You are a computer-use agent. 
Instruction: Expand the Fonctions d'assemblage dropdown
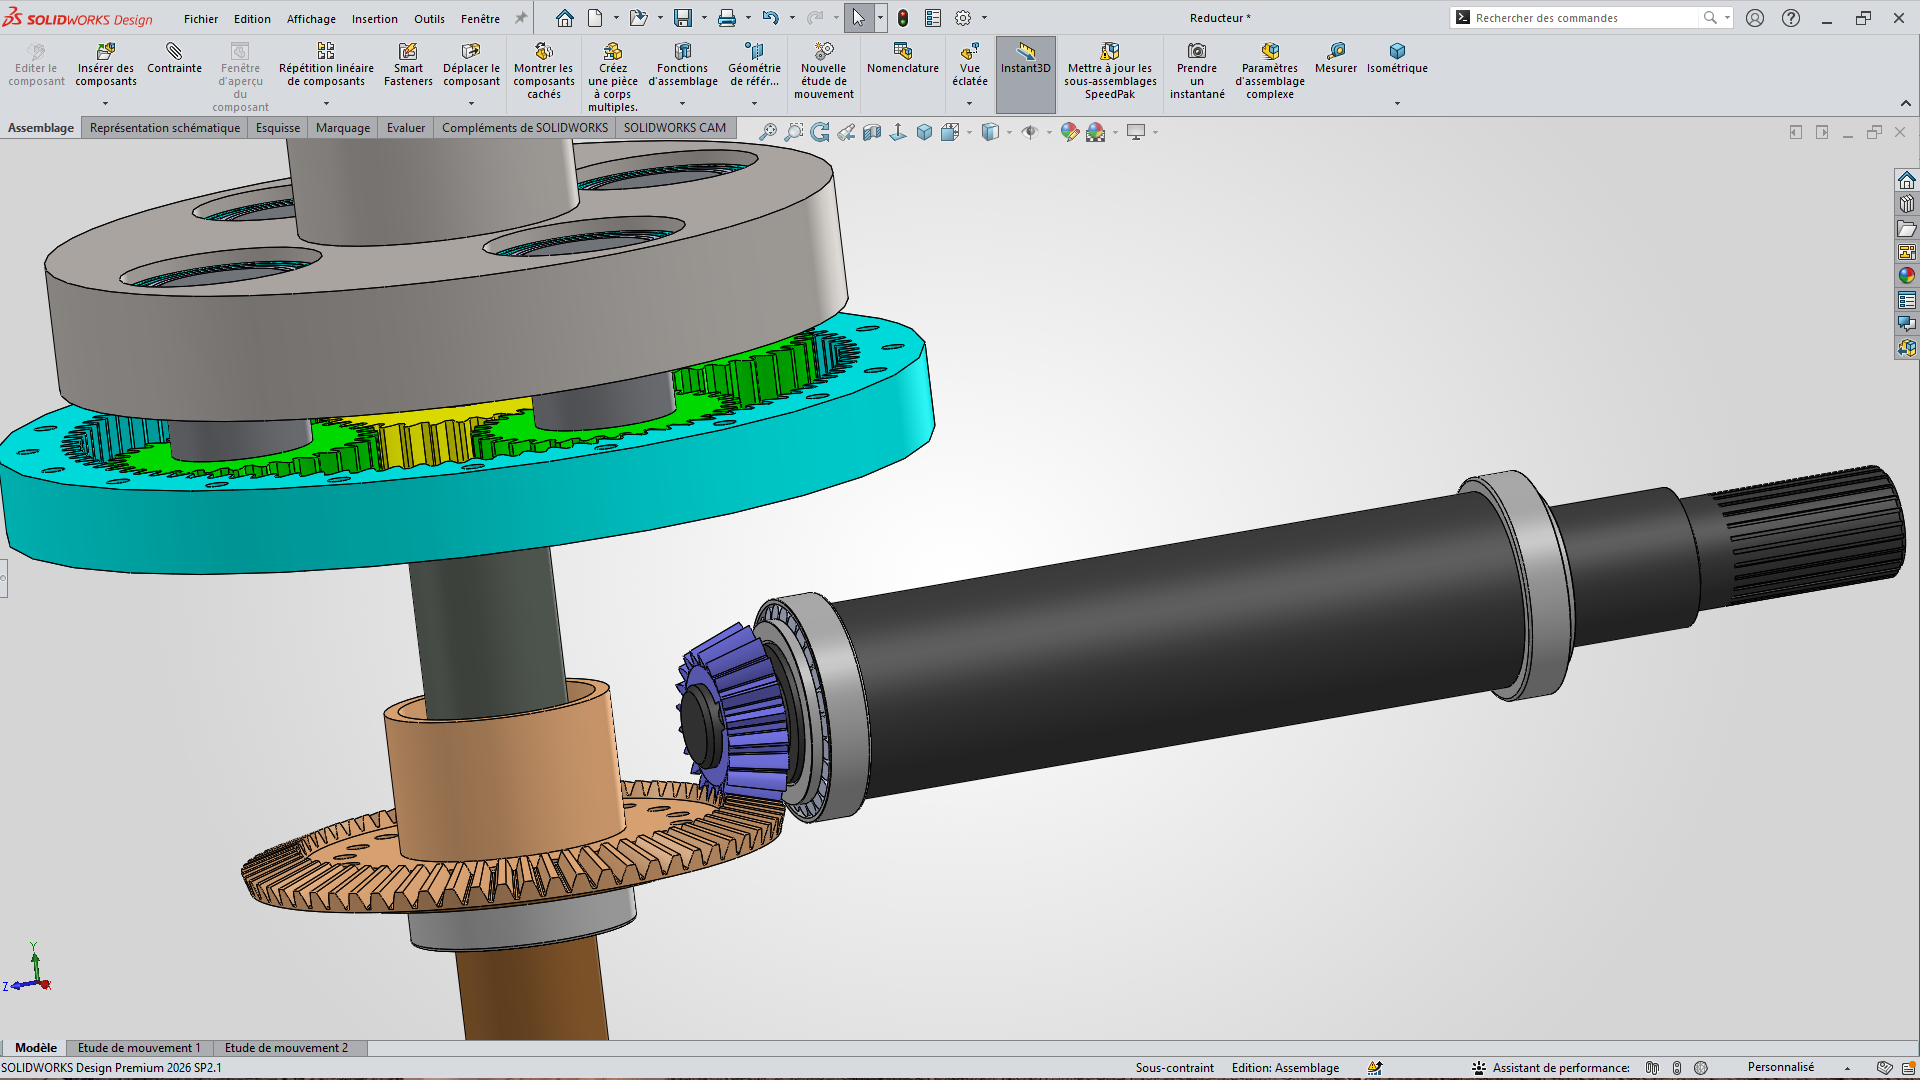click(683, 103)
